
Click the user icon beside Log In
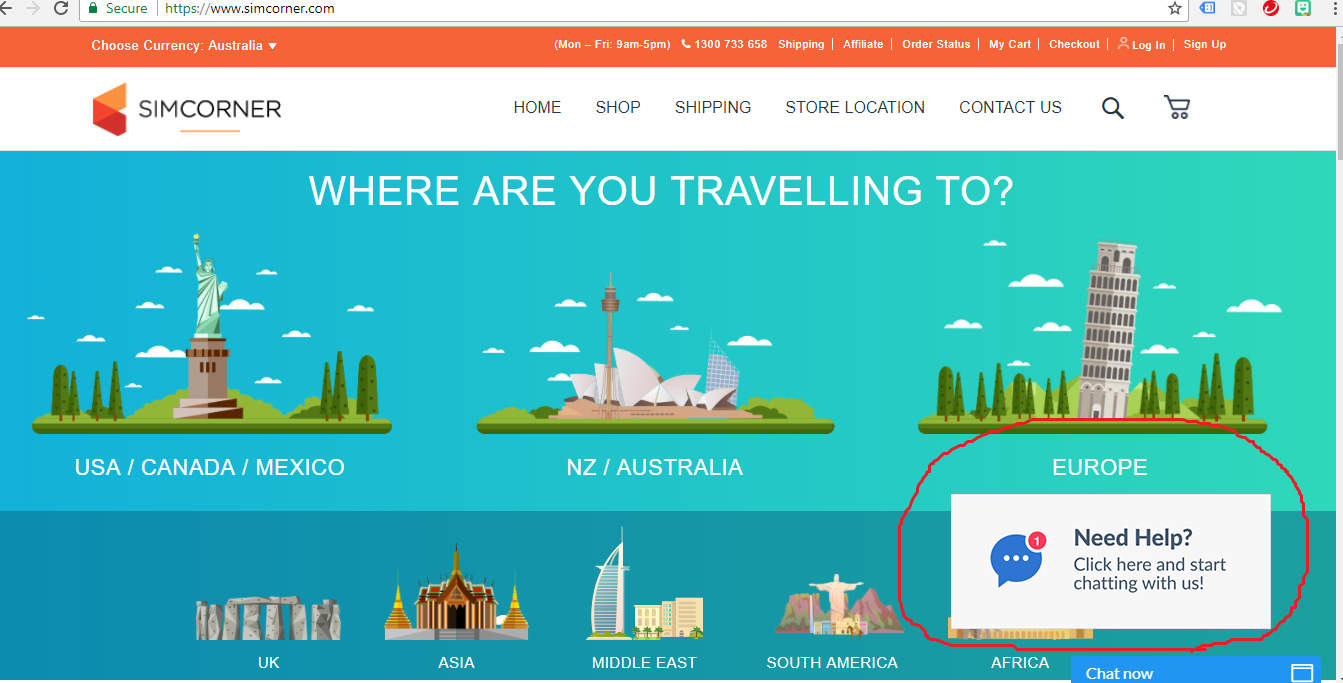[x=1123, y=44]
